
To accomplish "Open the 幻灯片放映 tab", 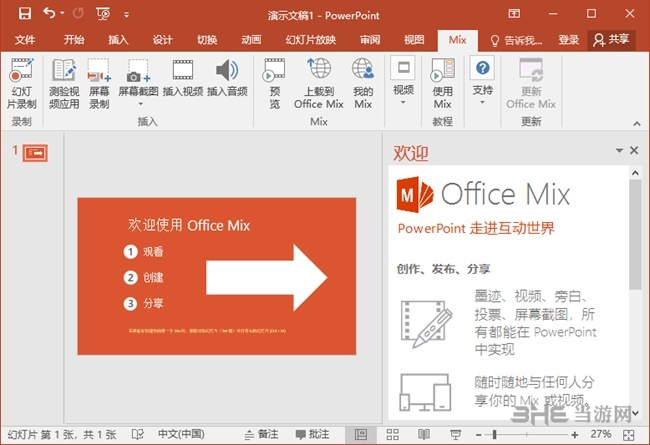I will [310, 40].
